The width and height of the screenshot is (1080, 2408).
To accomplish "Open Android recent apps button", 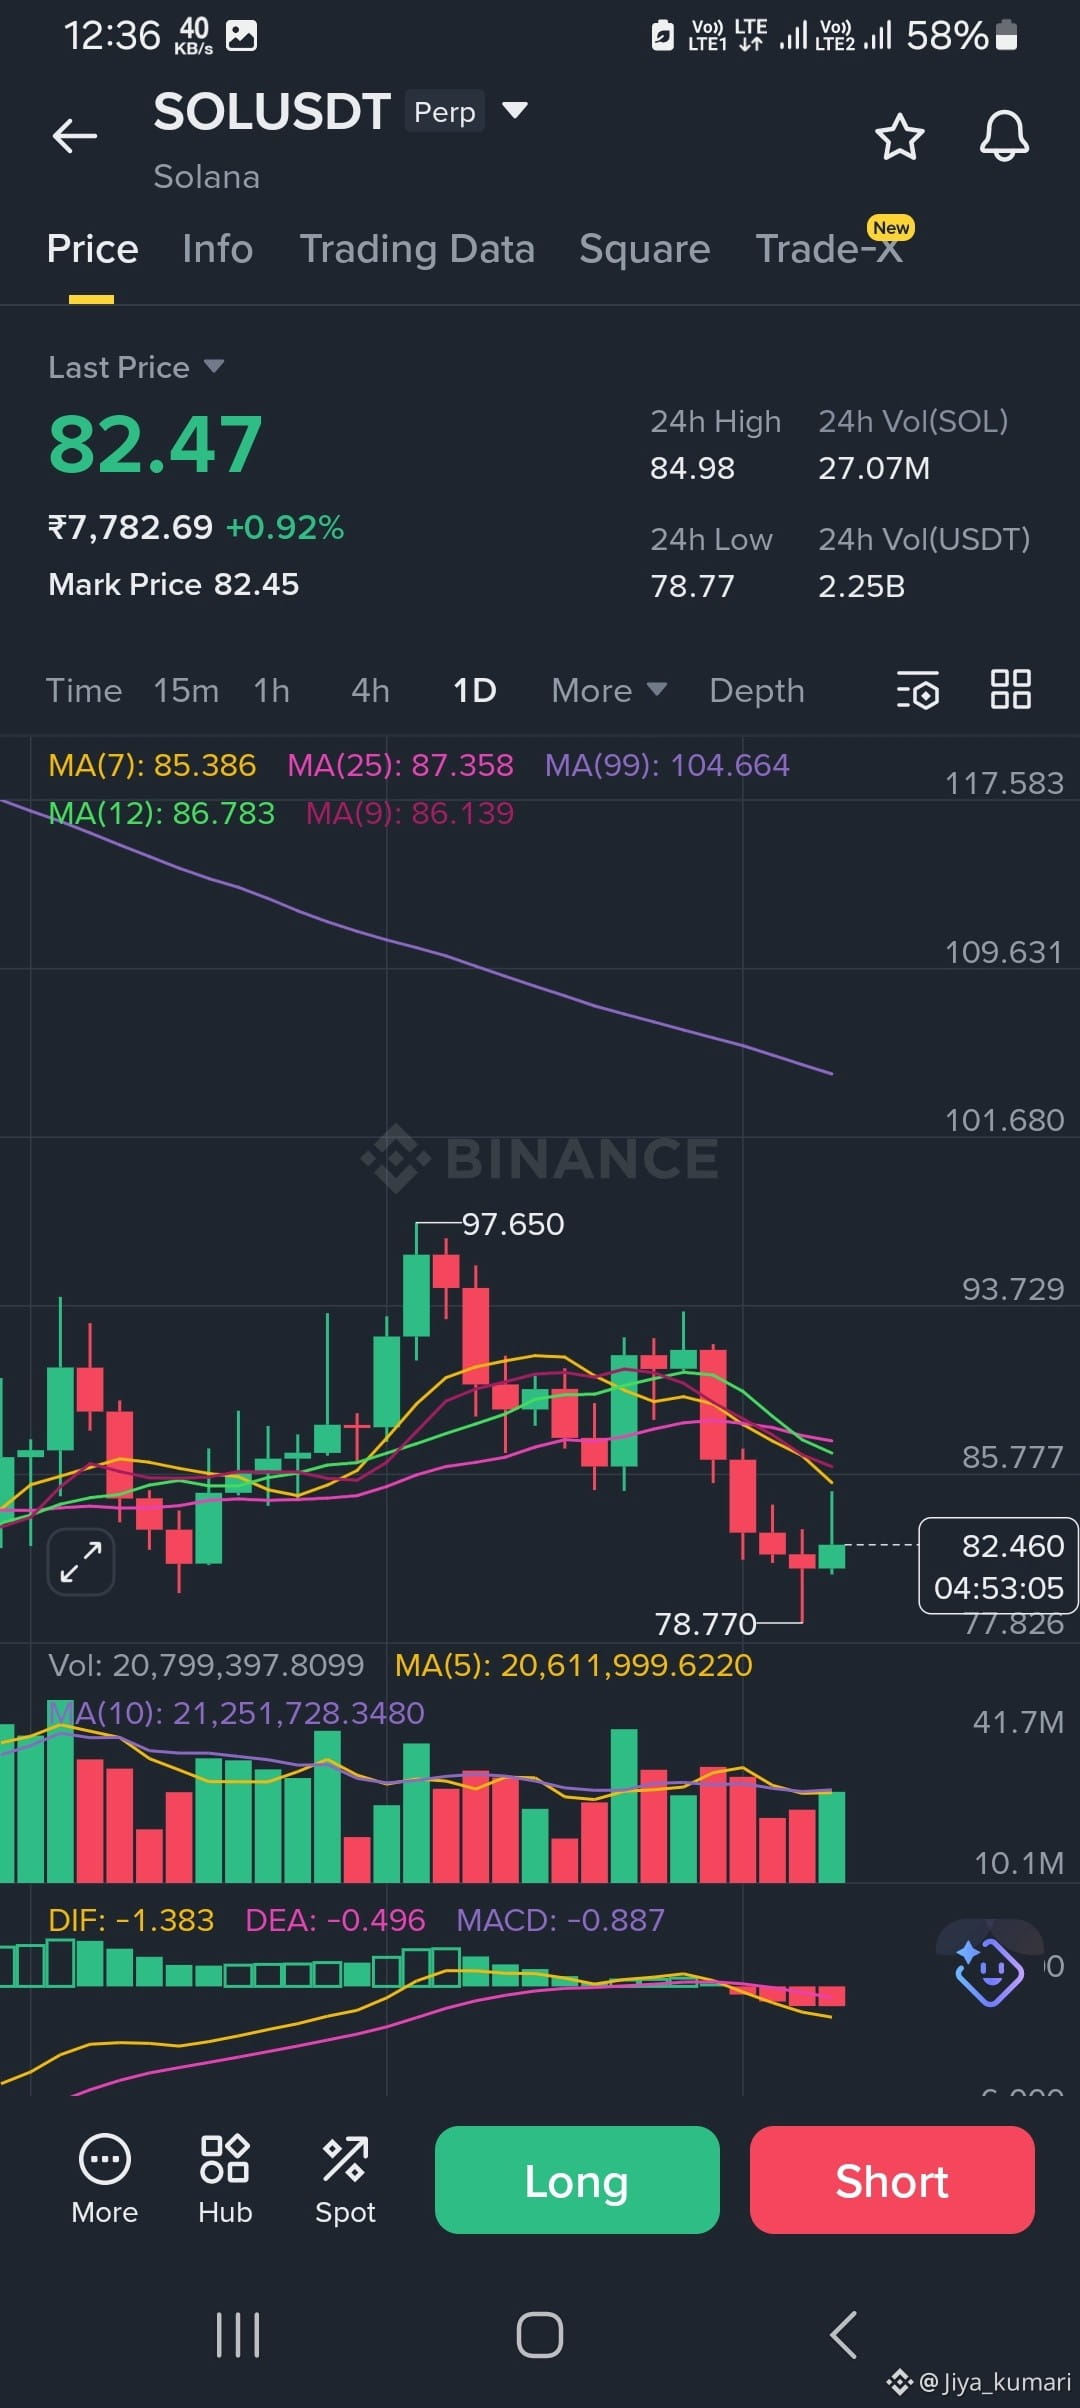I will tap(238, 2336).
